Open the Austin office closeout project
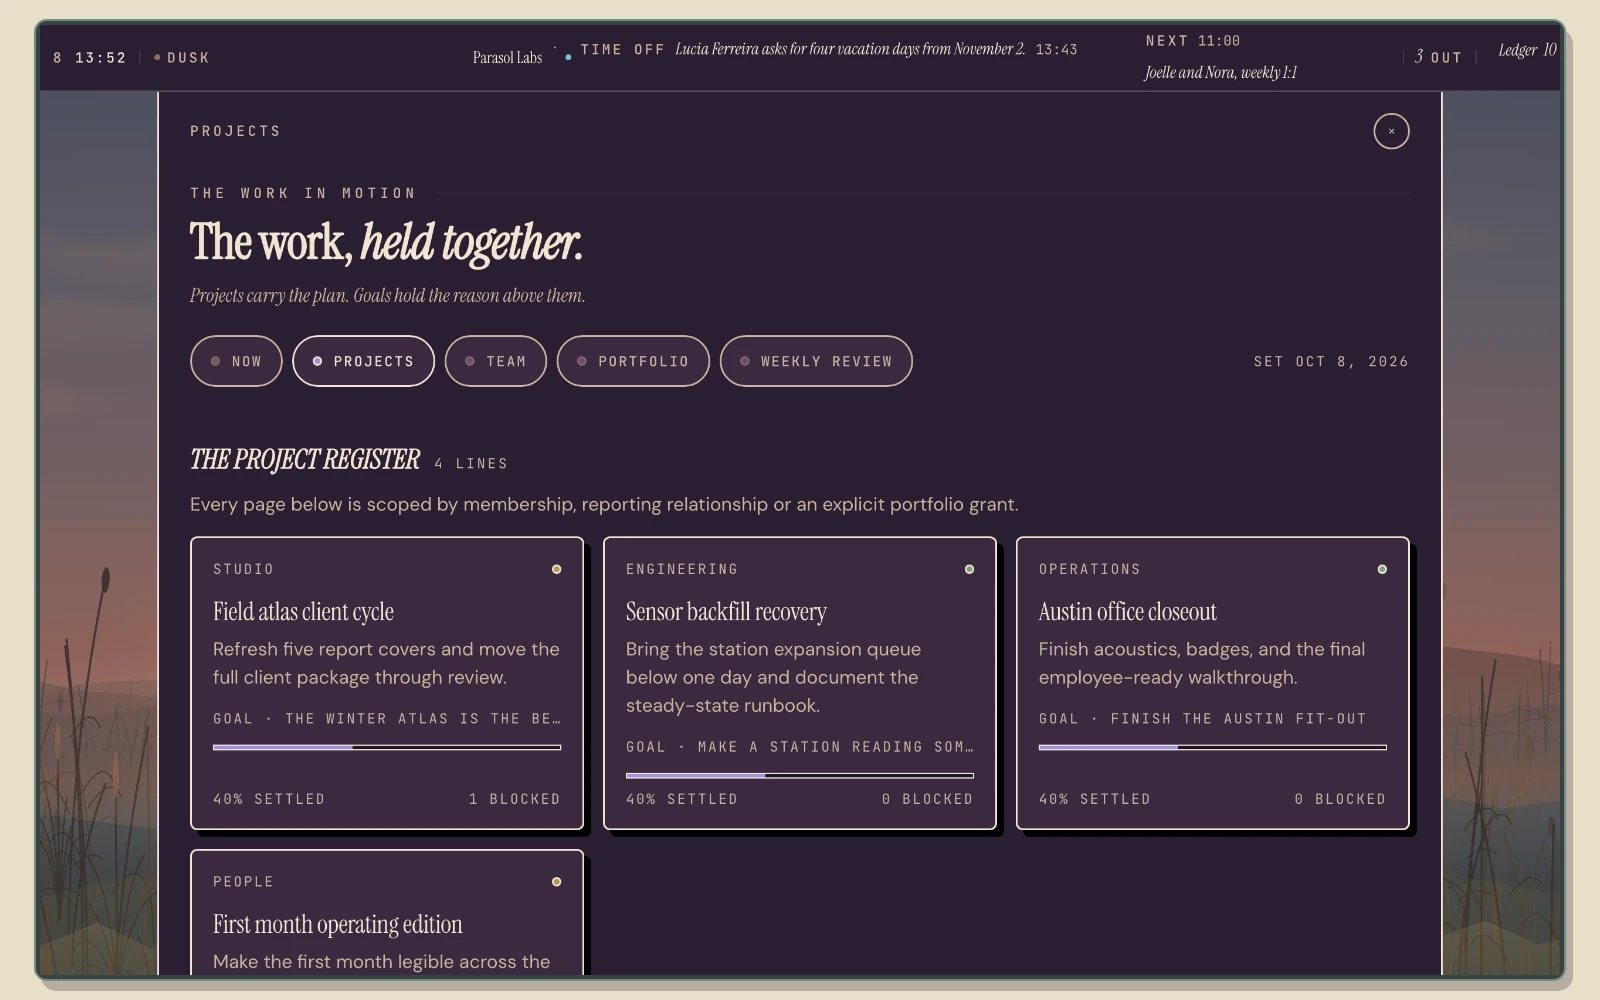Screen dimensions: 1600x1000 coord(1213,684)
